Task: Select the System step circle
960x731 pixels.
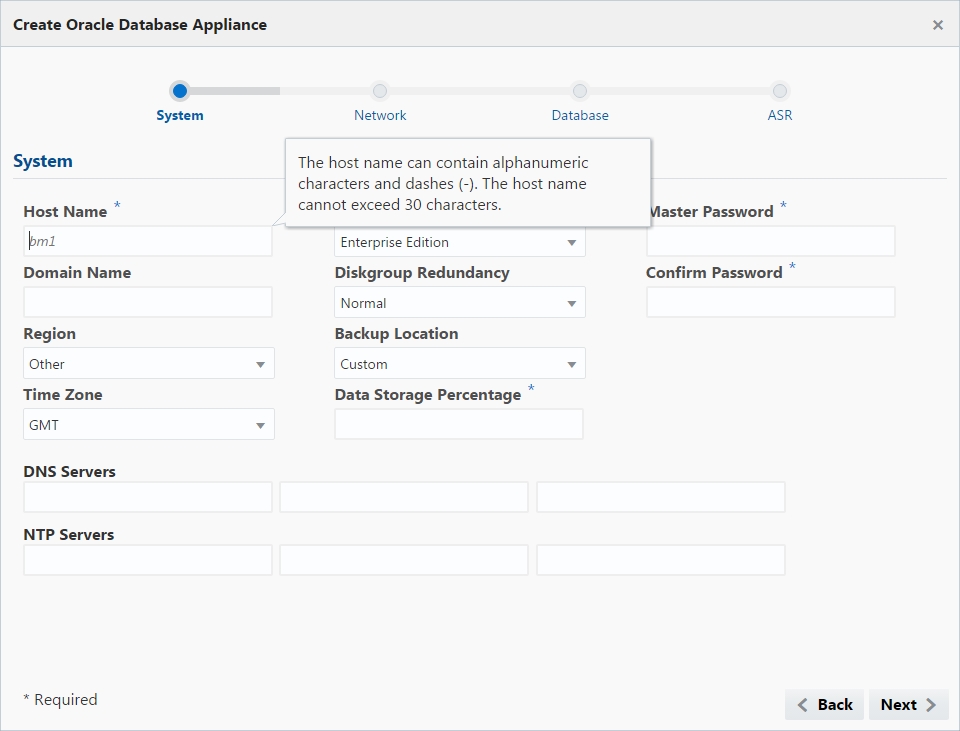Action: pyautogui.click(x=179, y=91)
